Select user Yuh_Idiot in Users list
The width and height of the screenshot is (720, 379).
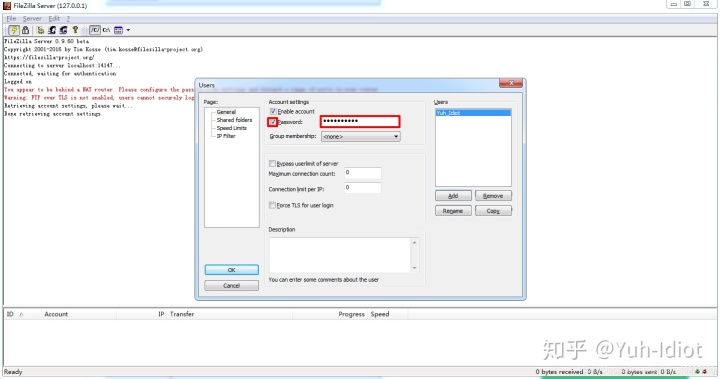[473, 113]
